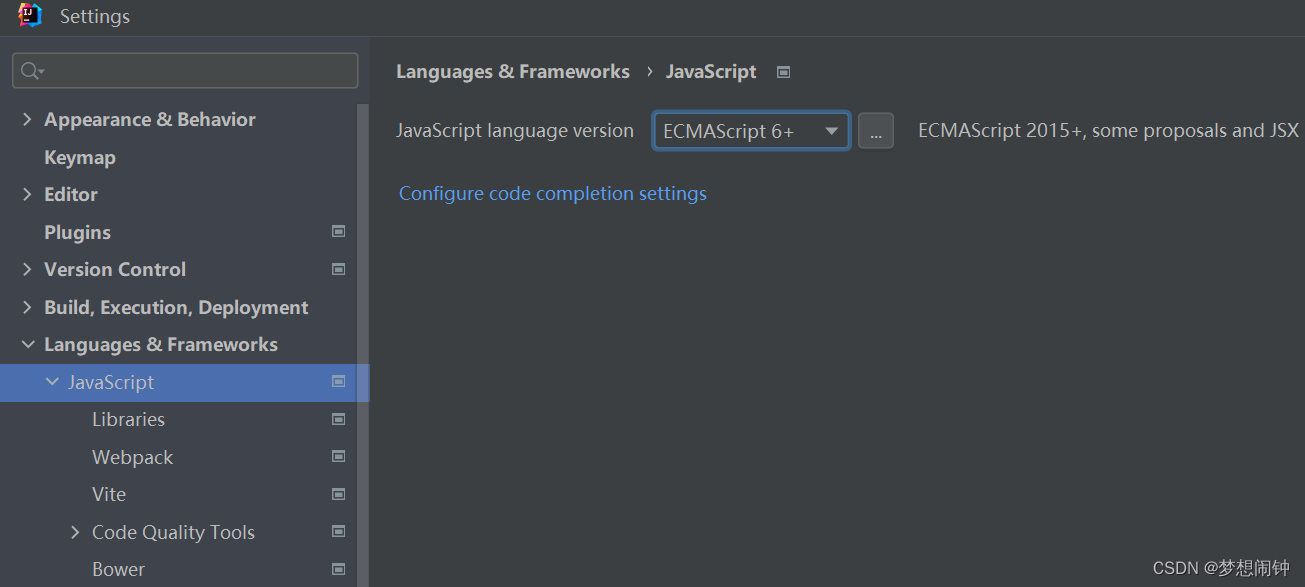Click the project-level icon next to Libraries
The width and height of the screenshot is (1305, 587).
(339, 419)
